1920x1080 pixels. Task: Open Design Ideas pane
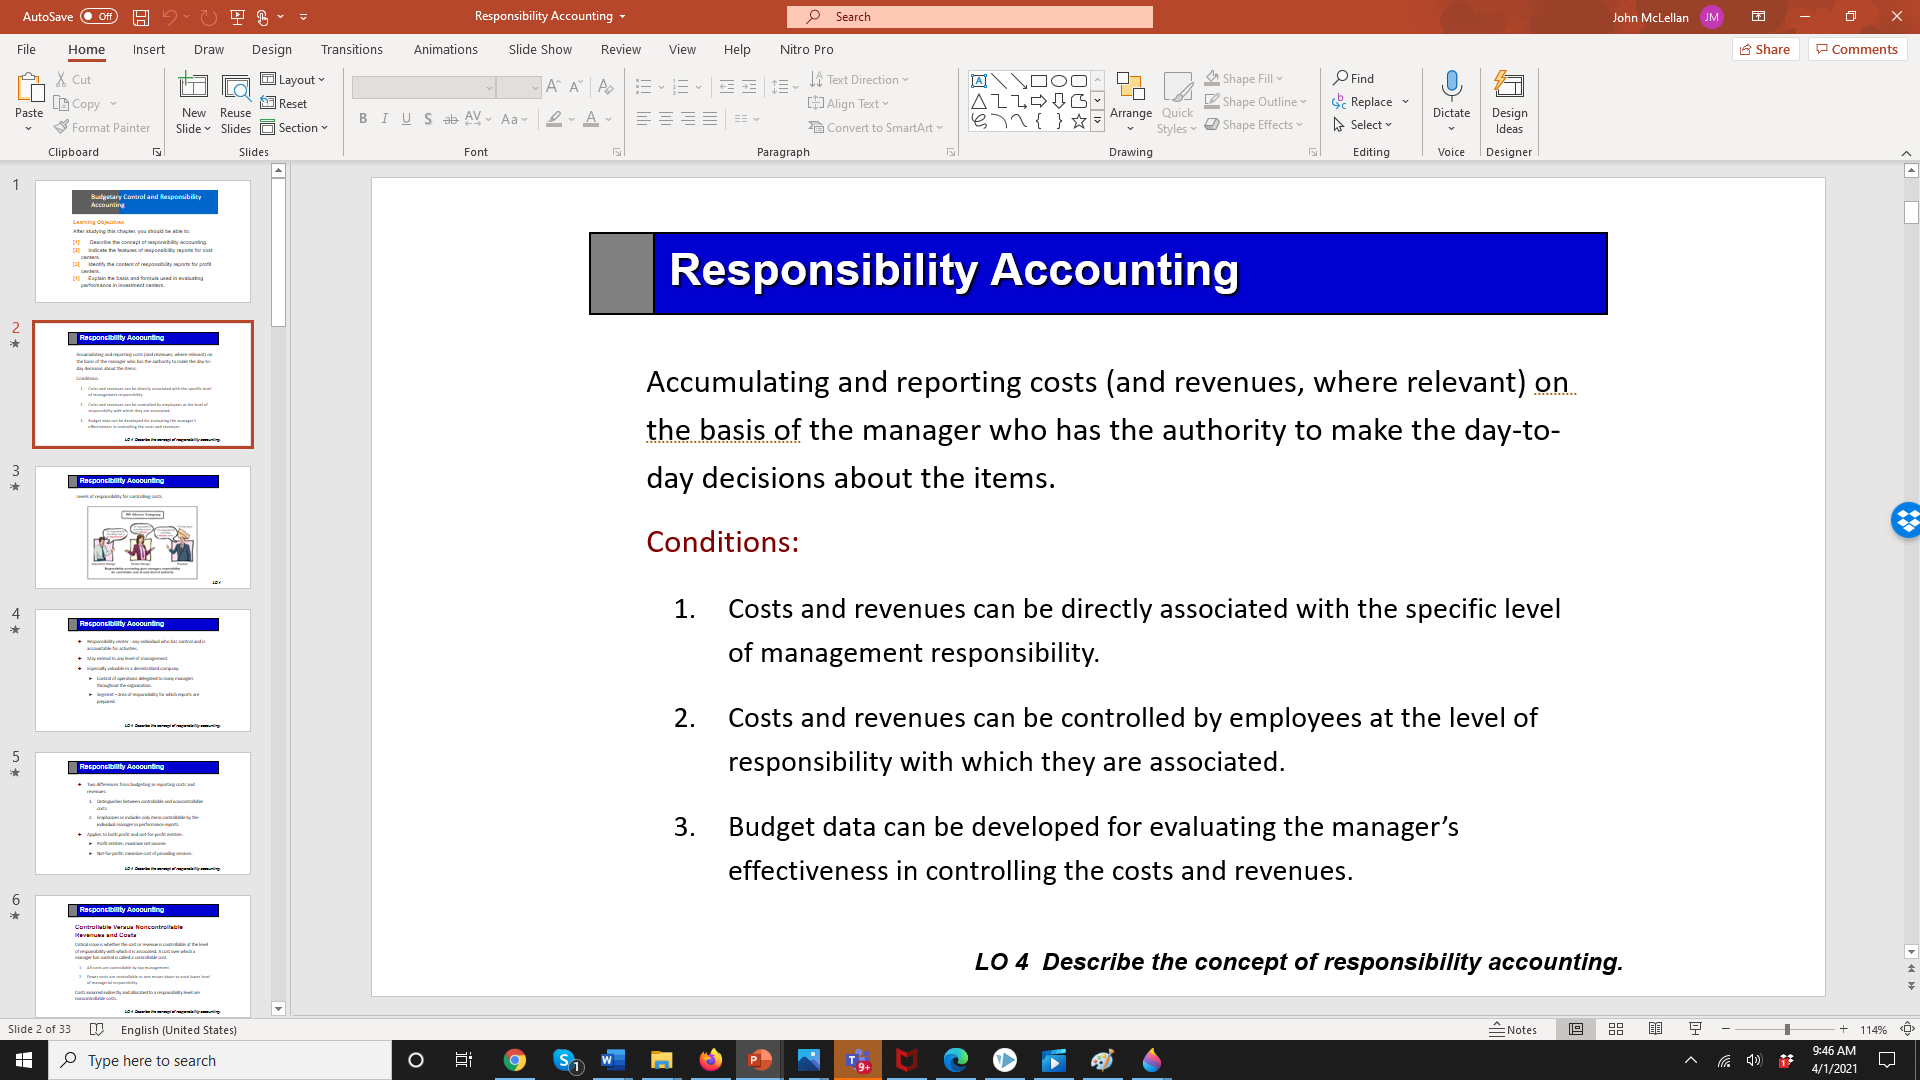[x=1509, y=102]
